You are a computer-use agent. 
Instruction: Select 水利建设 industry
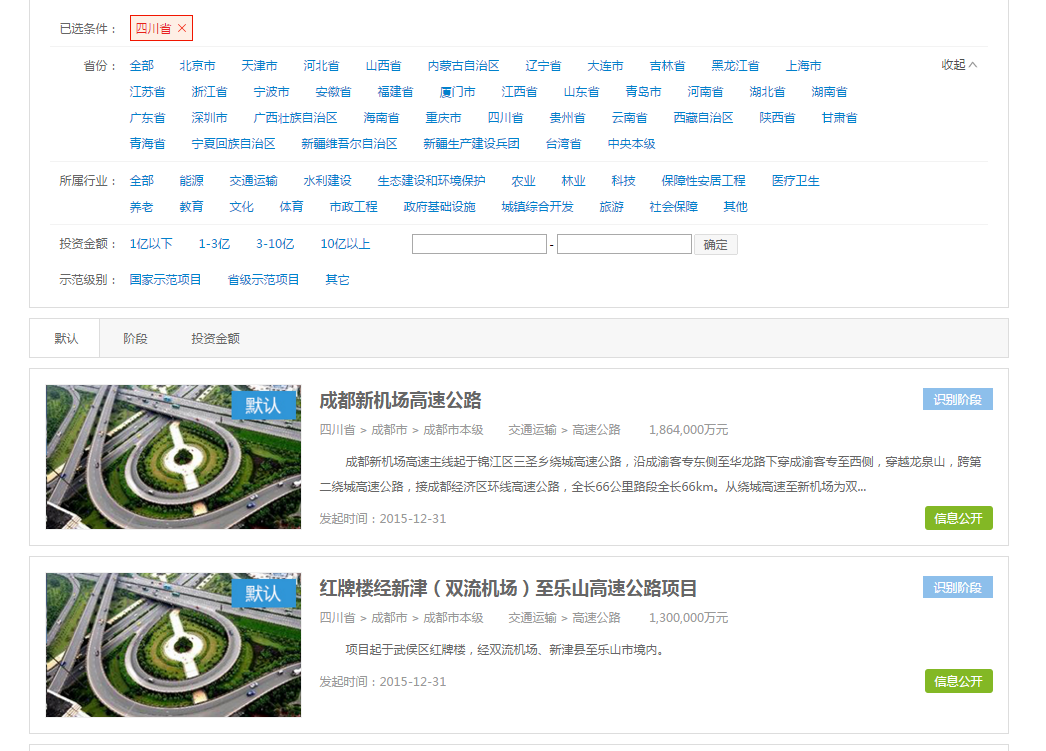pyautogui.click(x=328, y=181)
